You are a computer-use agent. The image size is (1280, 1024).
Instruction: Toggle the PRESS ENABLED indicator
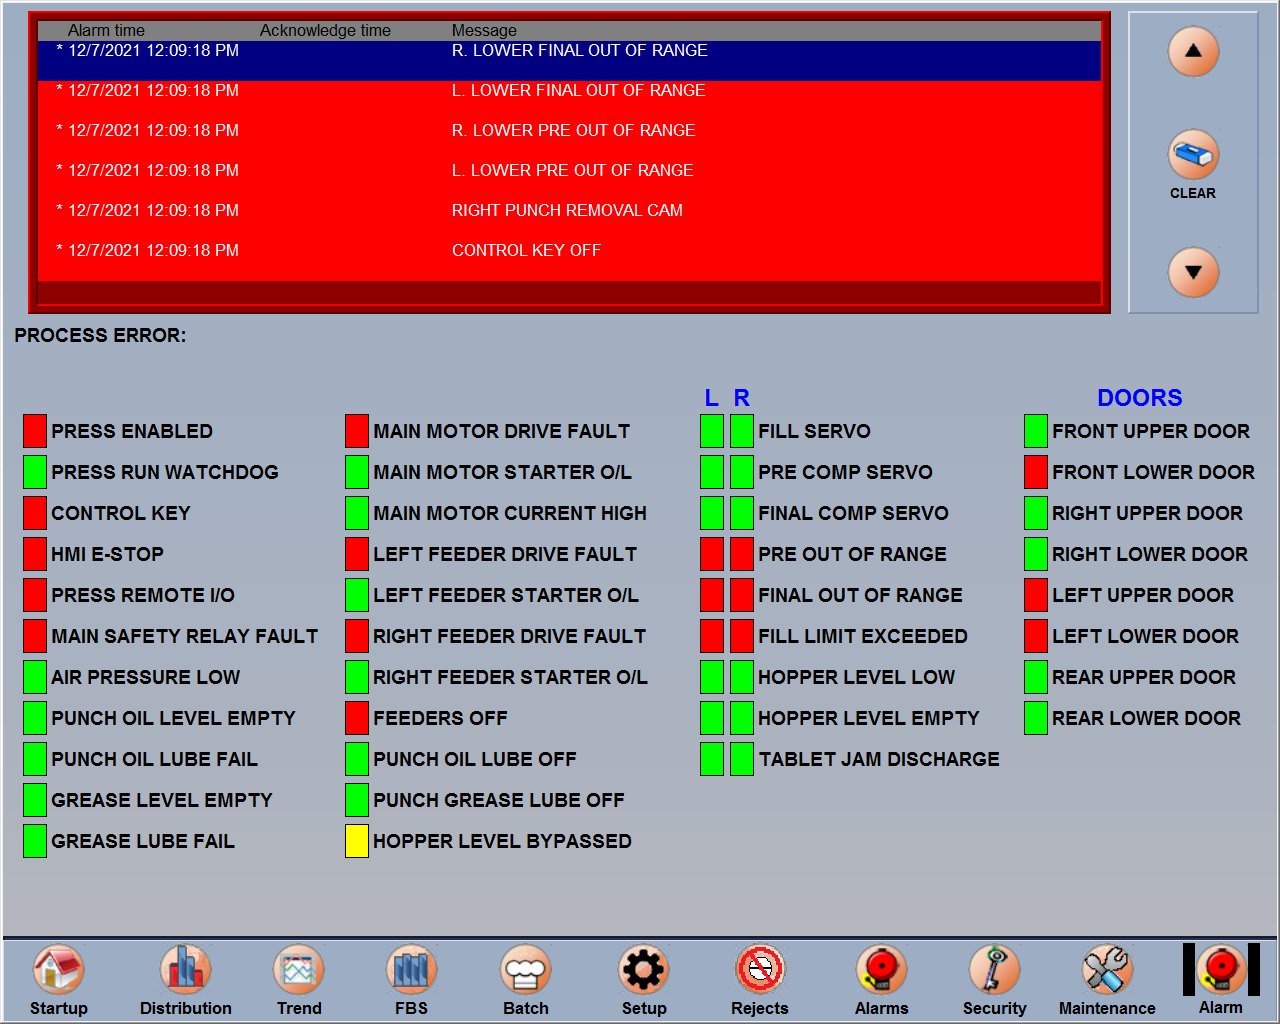point(35,430)
